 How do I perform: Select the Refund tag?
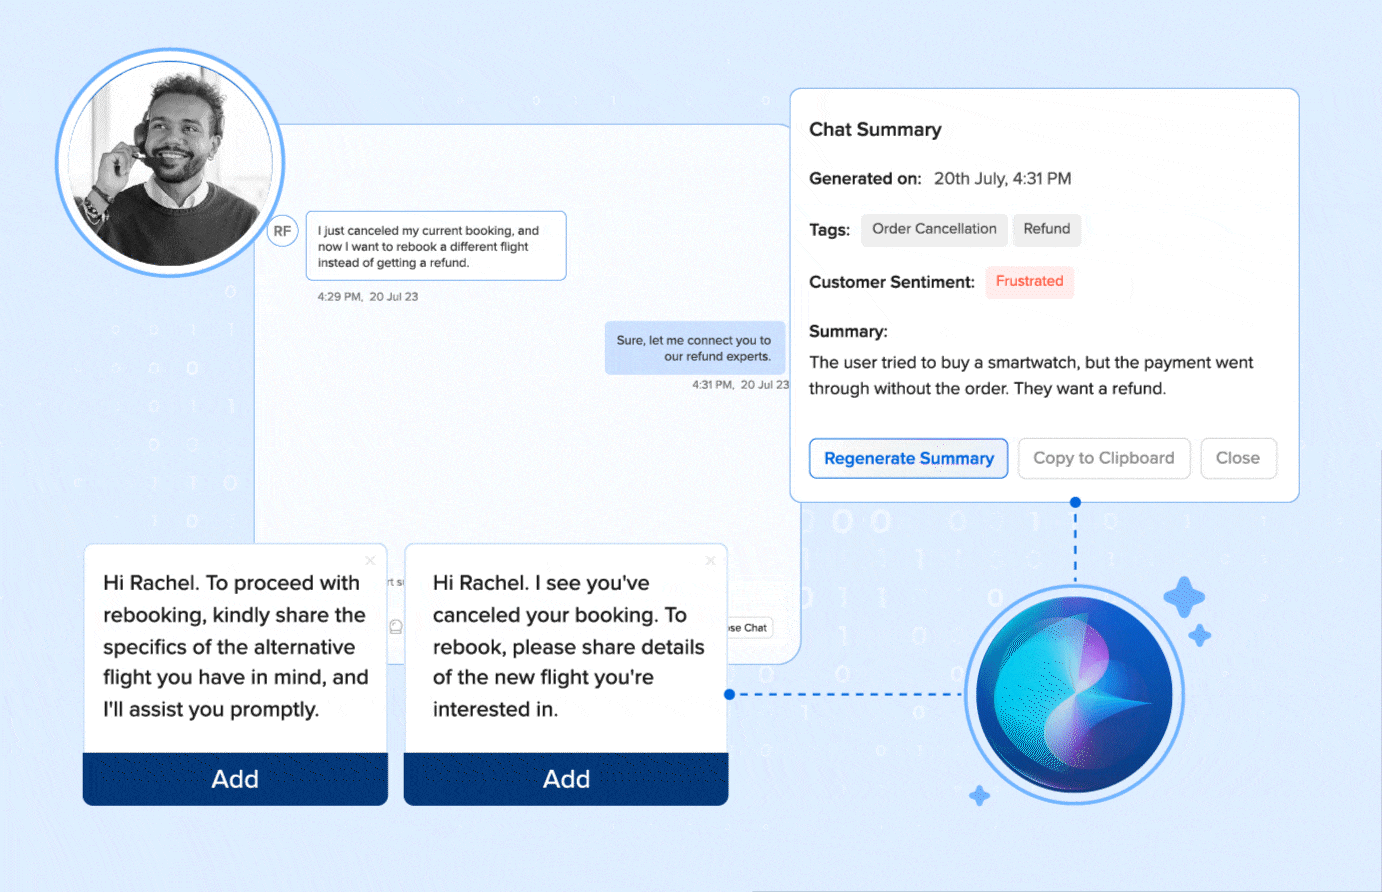pos(1046,229)
